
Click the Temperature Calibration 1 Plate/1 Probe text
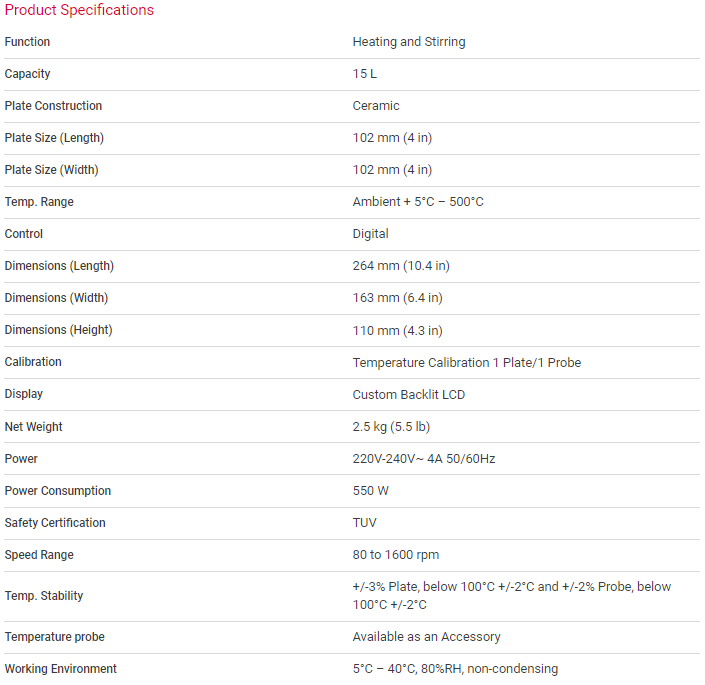click(467, 362)
